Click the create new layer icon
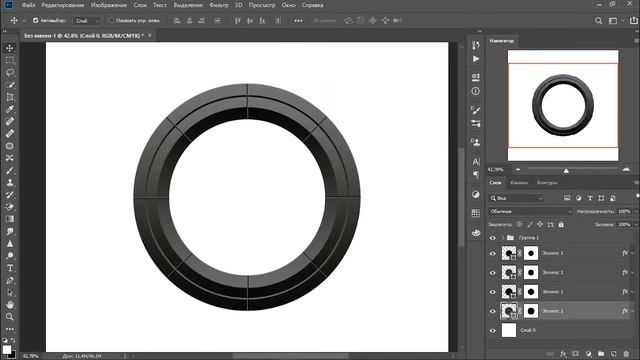Screen dimensions: 640x360 click(613, 354)
